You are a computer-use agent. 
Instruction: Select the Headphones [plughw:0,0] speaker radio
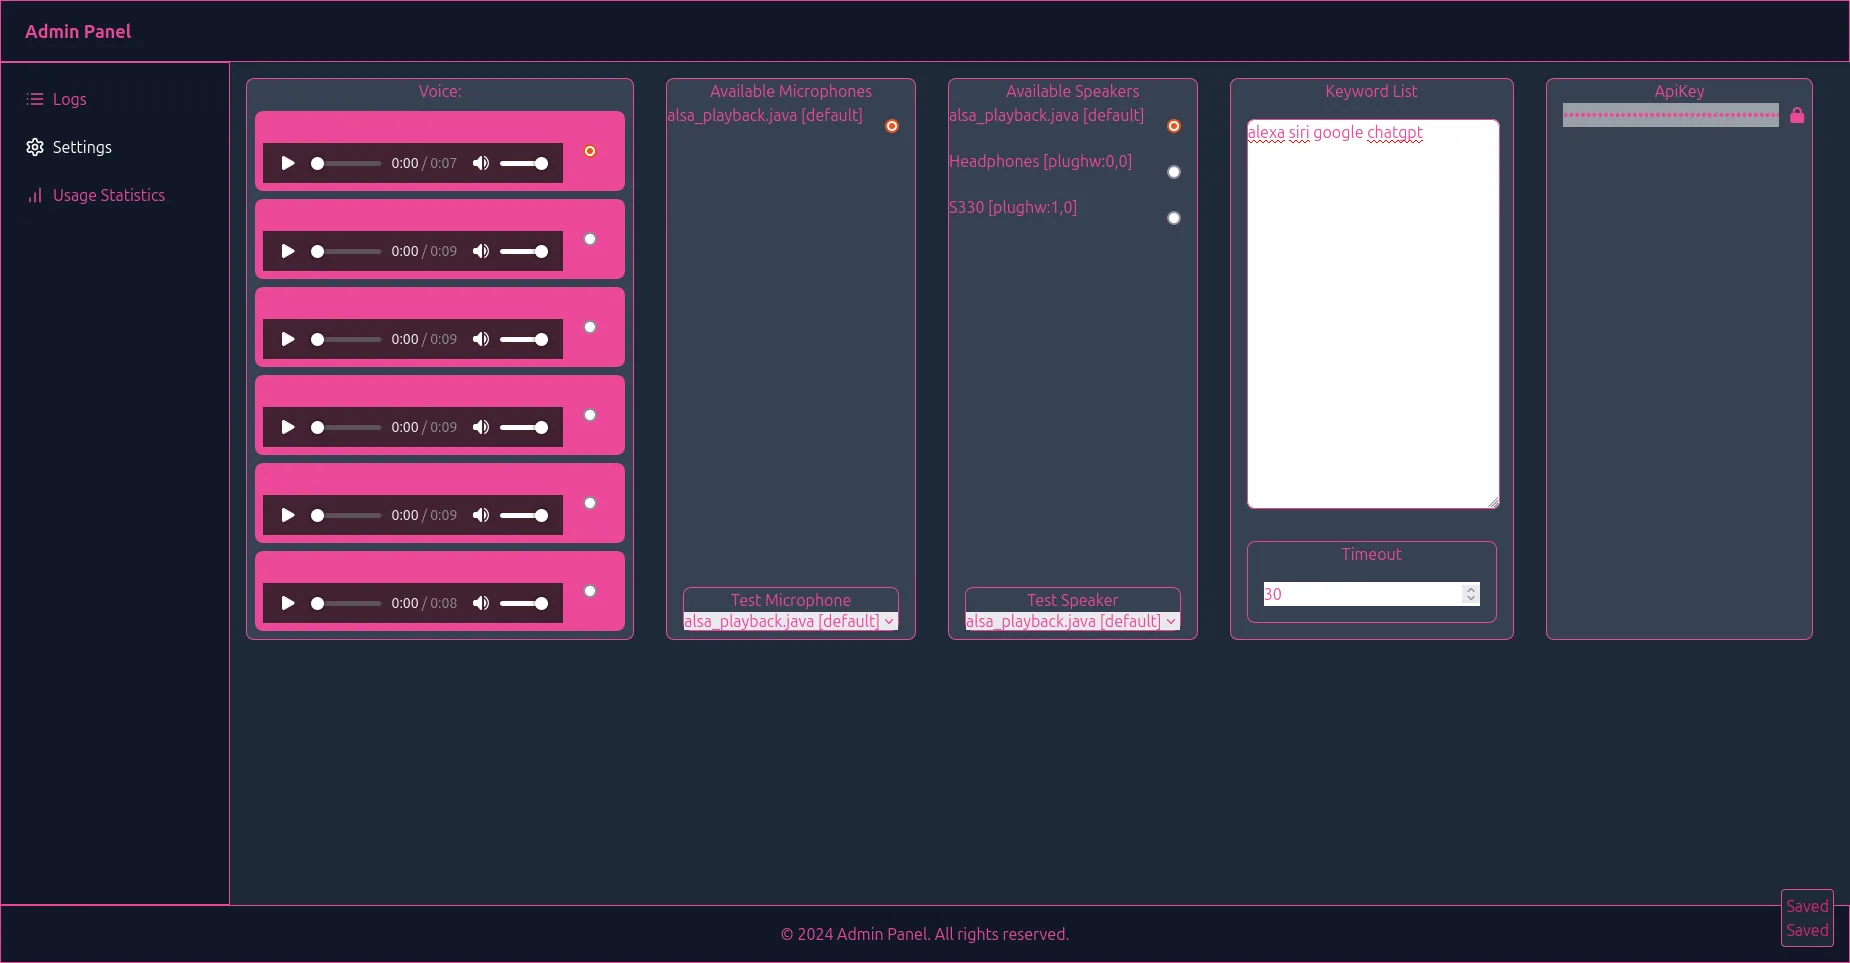click(1174, 172)
